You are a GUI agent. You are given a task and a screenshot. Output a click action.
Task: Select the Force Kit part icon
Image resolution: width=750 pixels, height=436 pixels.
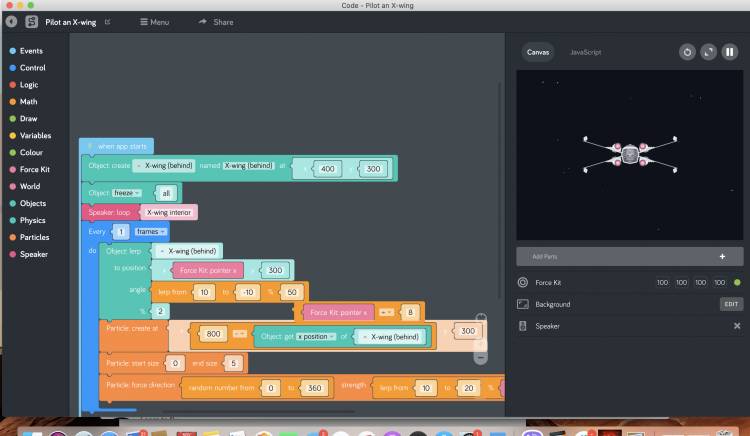(523, 283)
